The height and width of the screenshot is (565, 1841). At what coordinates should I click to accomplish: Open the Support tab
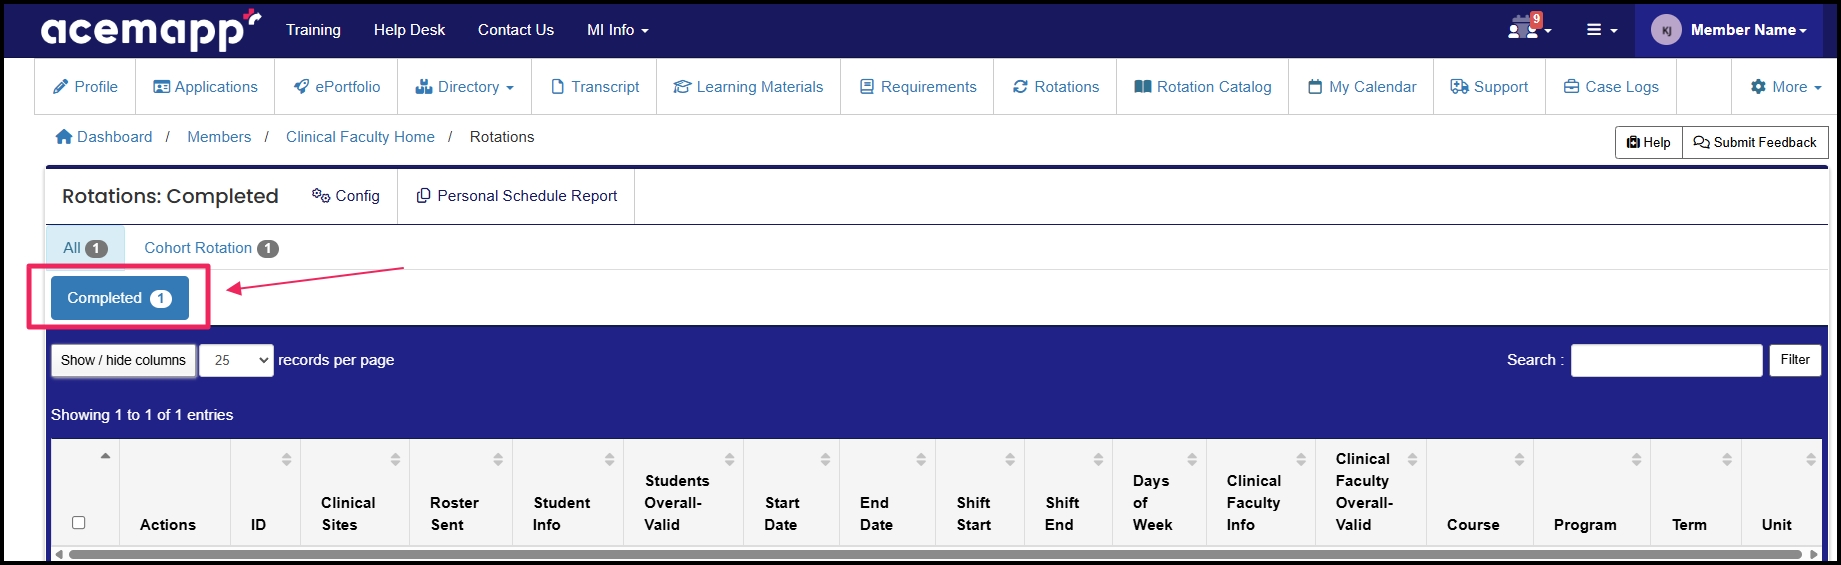click(1489, 87)
